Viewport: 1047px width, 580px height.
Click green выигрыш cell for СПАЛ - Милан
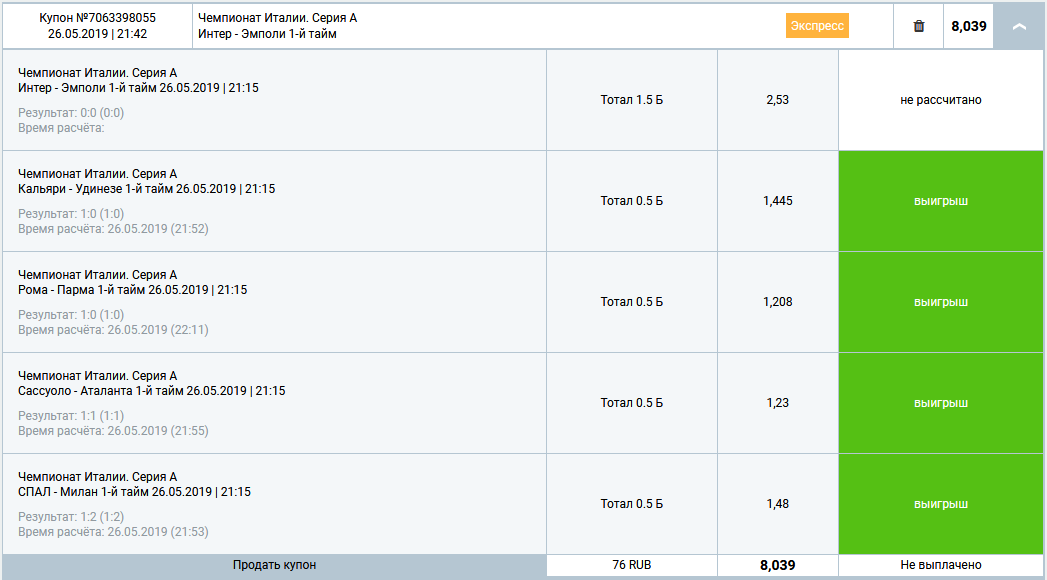(941, 504)
